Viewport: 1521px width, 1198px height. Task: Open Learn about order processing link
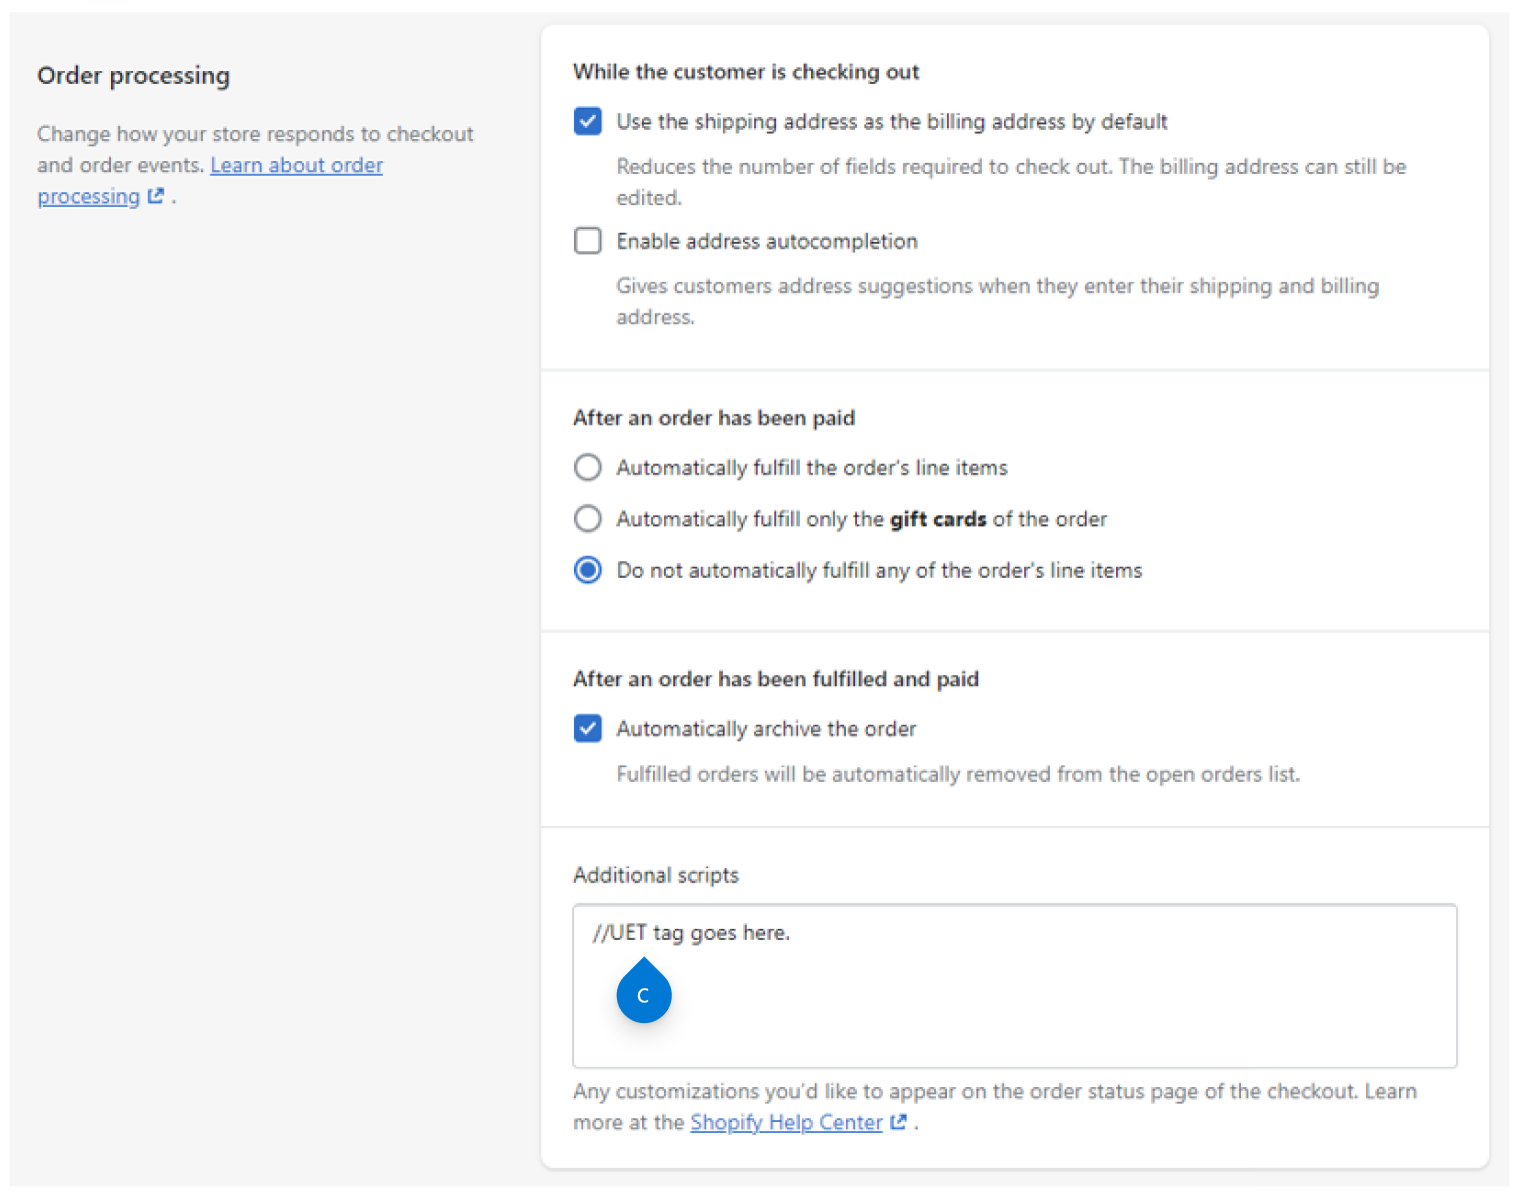coord(210,180)
